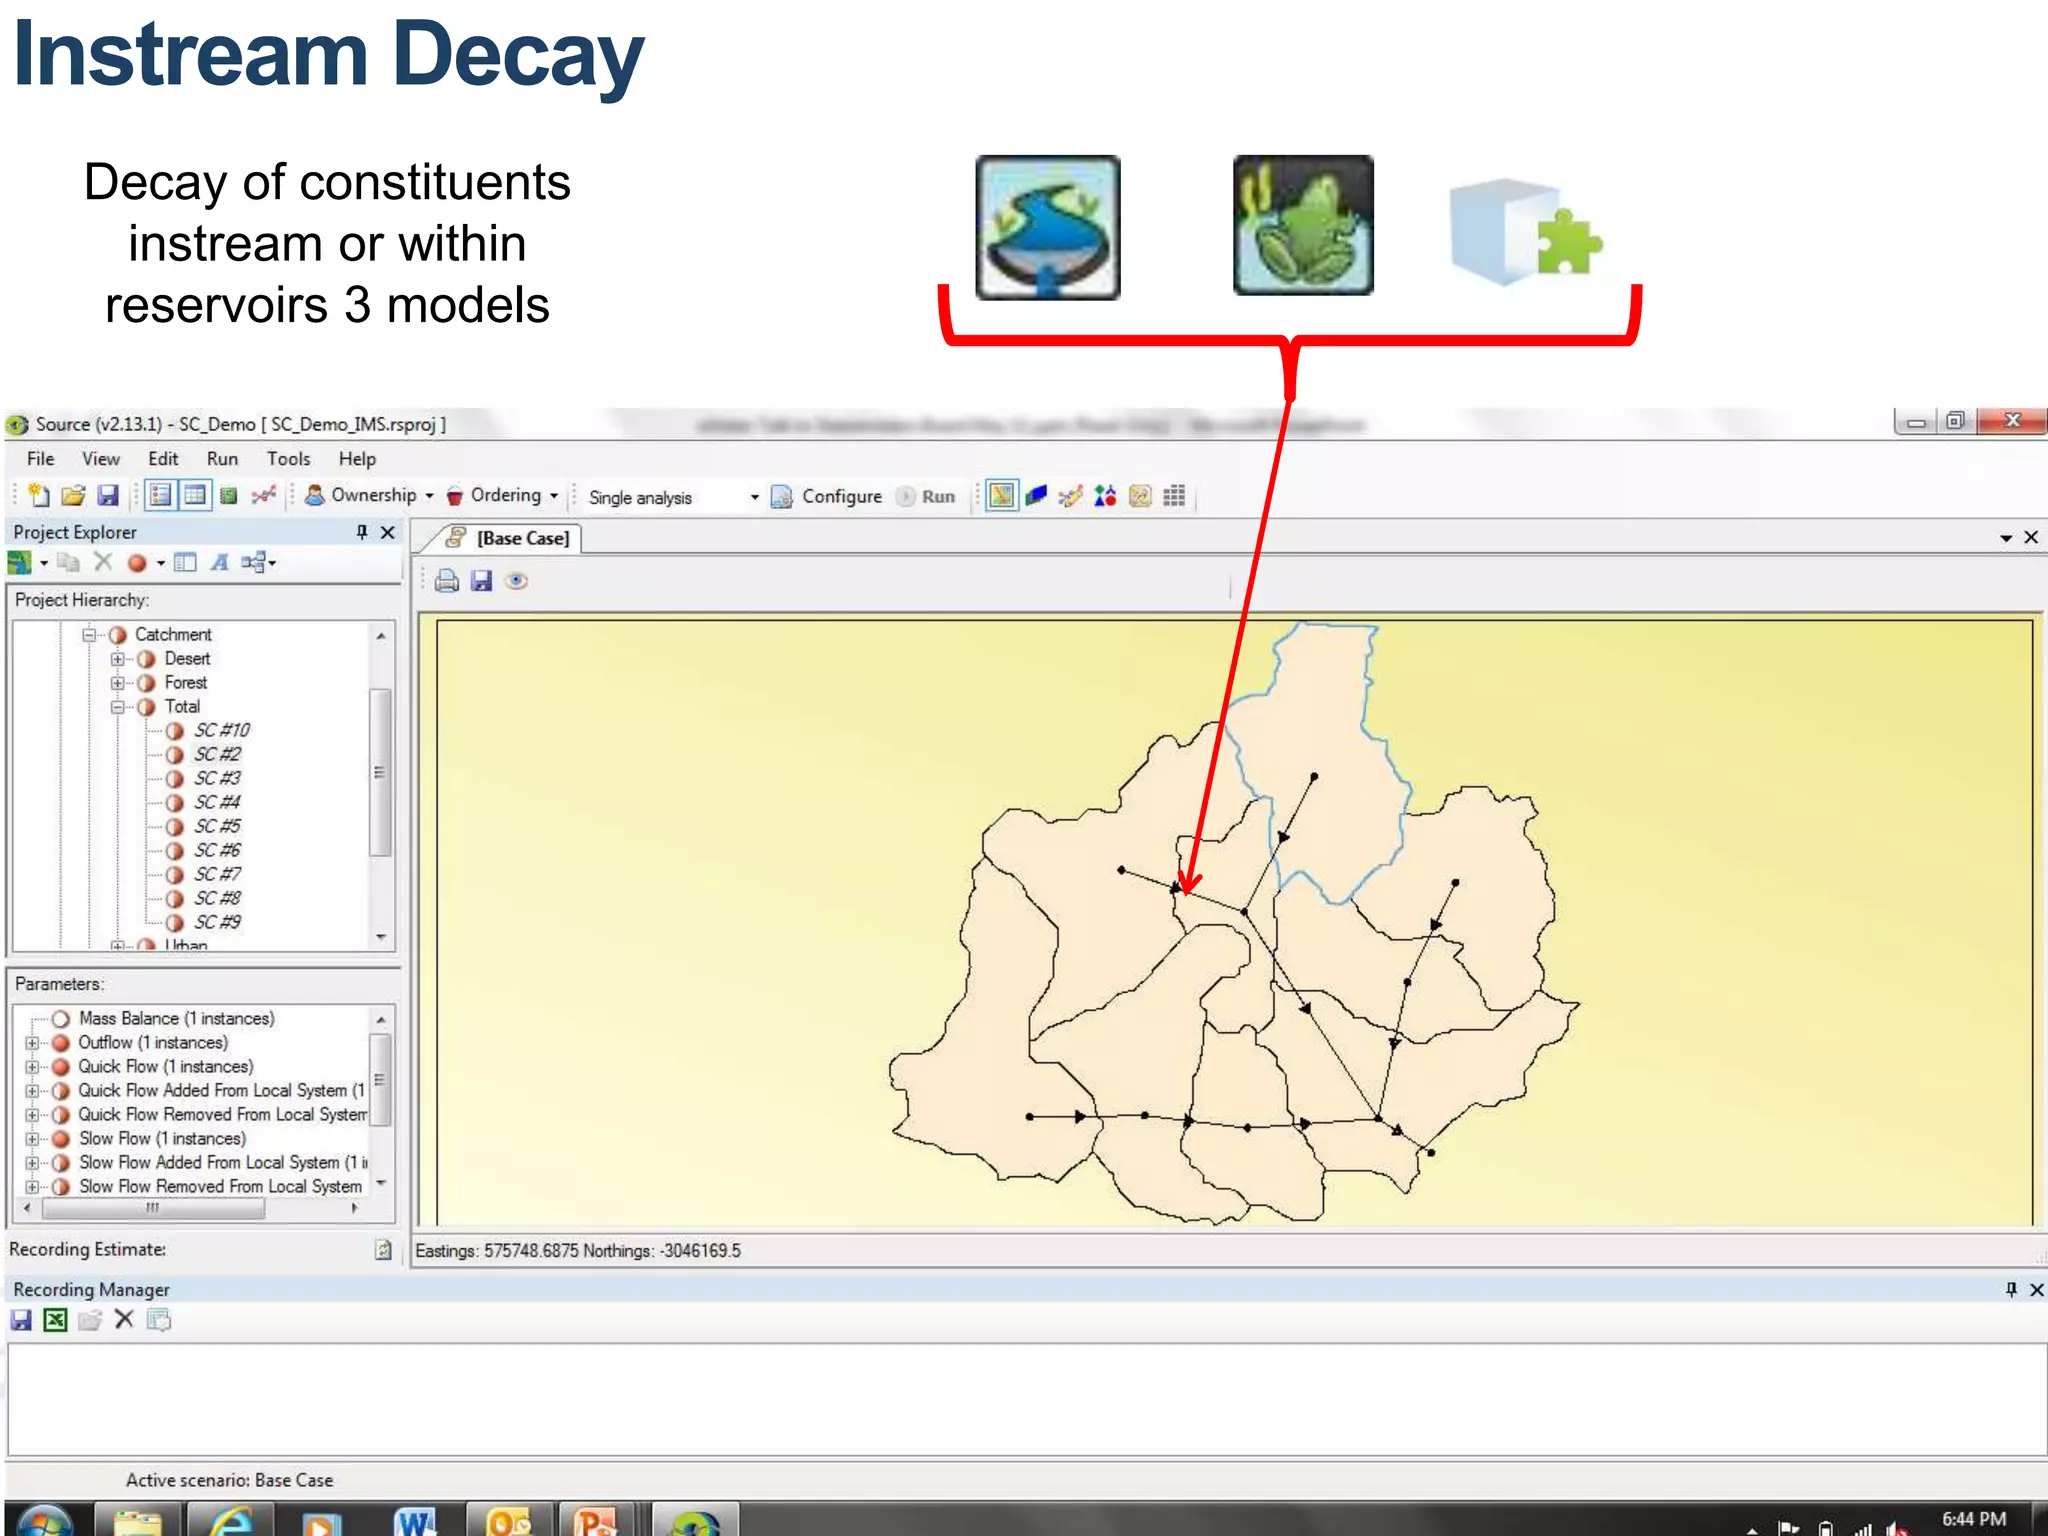The image size is (2048, 1536).
Task: Click the blue layer icon in the toolbar
Action: (1036, 495)
